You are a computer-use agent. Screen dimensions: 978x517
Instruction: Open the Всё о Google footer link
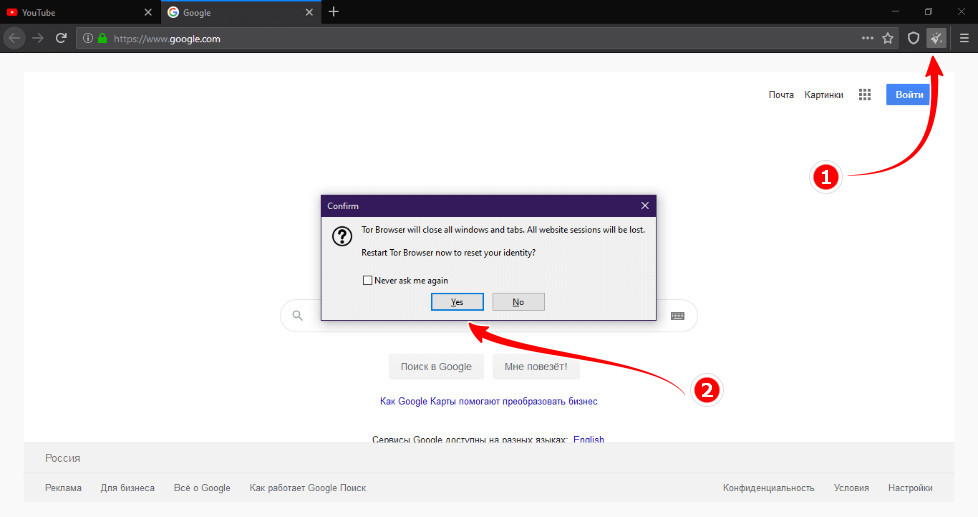202,488
